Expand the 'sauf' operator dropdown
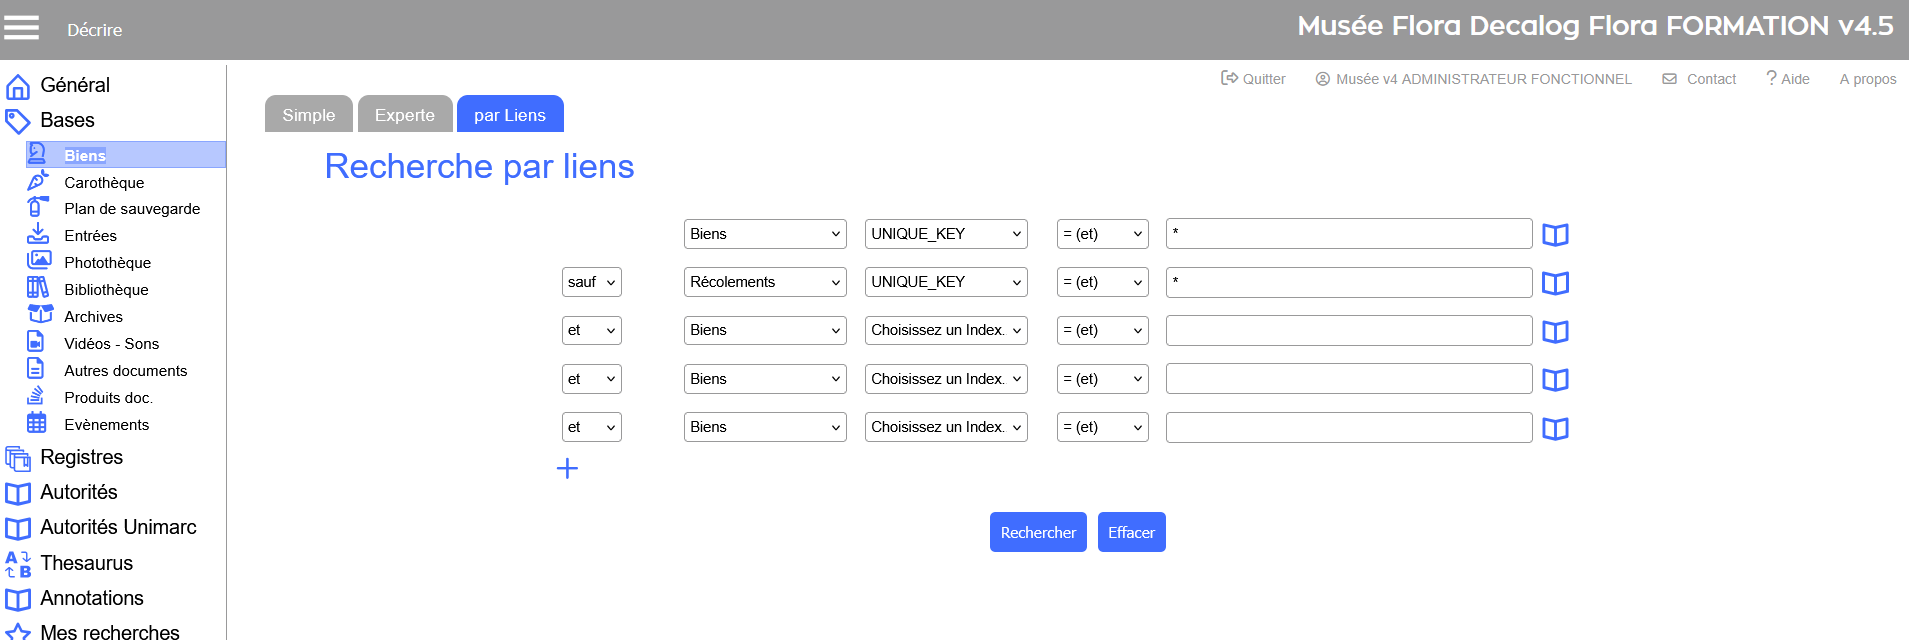This screenshot has width=1909, height=640. point(591,282)
